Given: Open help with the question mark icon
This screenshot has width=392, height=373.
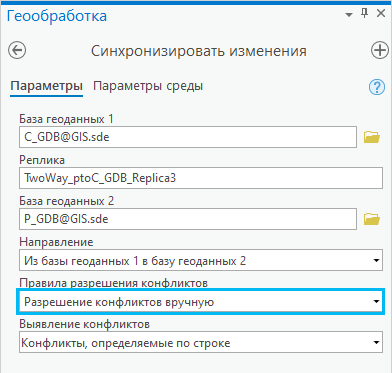Looking at the screenshot, I should (377, 87).
